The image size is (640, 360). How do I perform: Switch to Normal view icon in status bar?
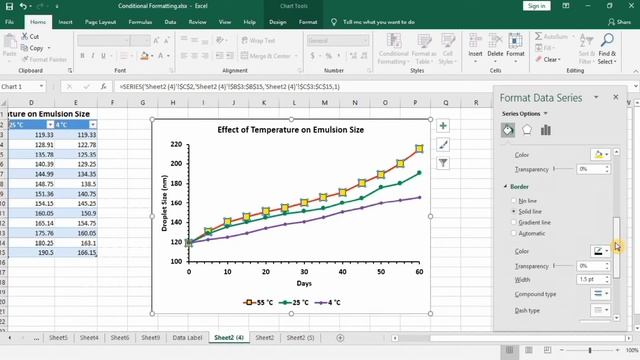tap(509, 350)
